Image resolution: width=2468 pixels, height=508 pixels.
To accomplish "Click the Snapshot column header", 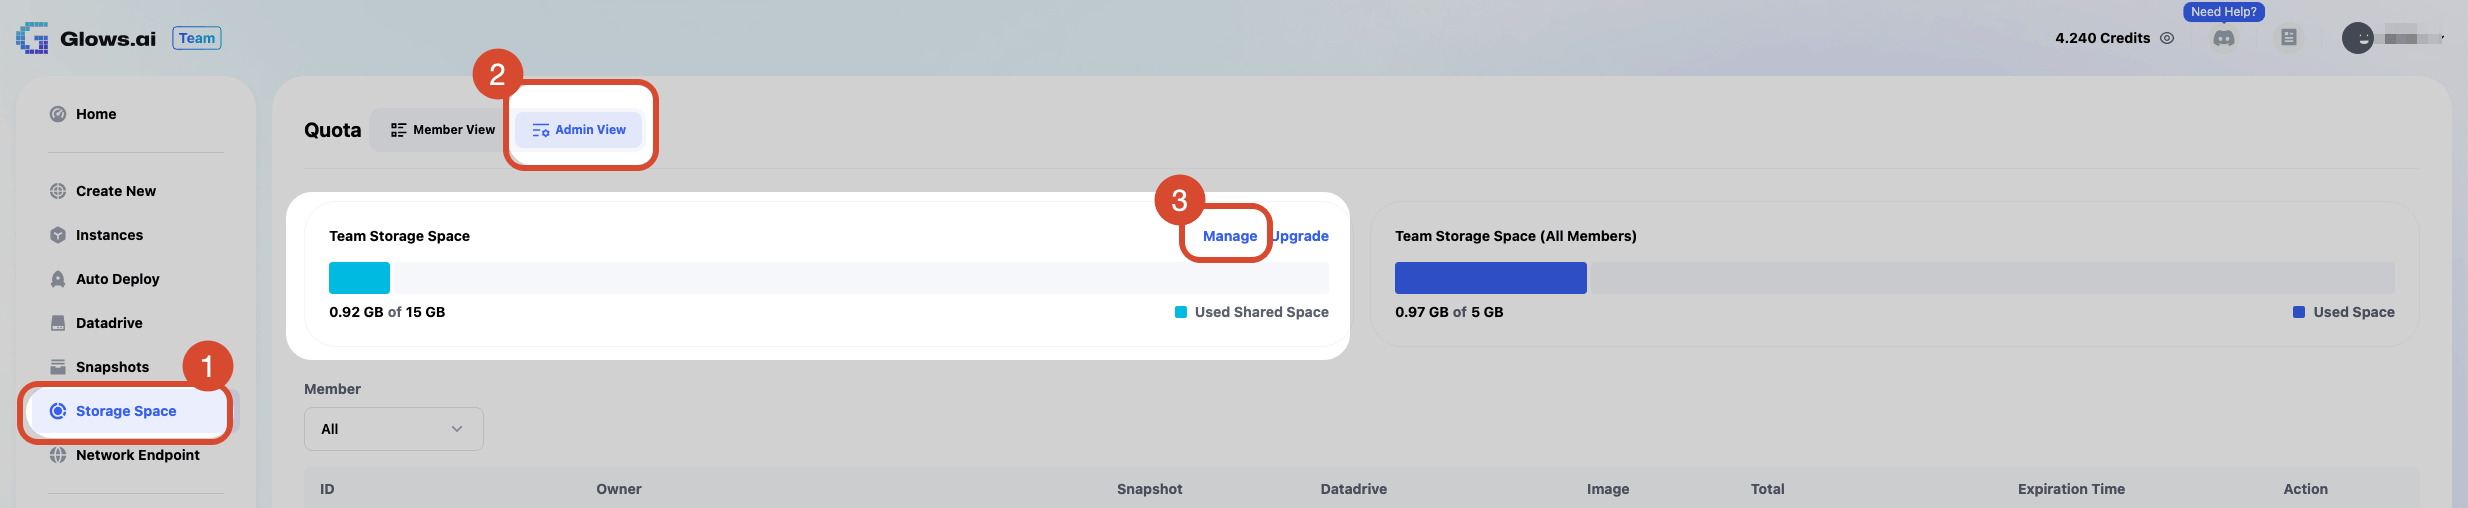I will (1149, 489).
